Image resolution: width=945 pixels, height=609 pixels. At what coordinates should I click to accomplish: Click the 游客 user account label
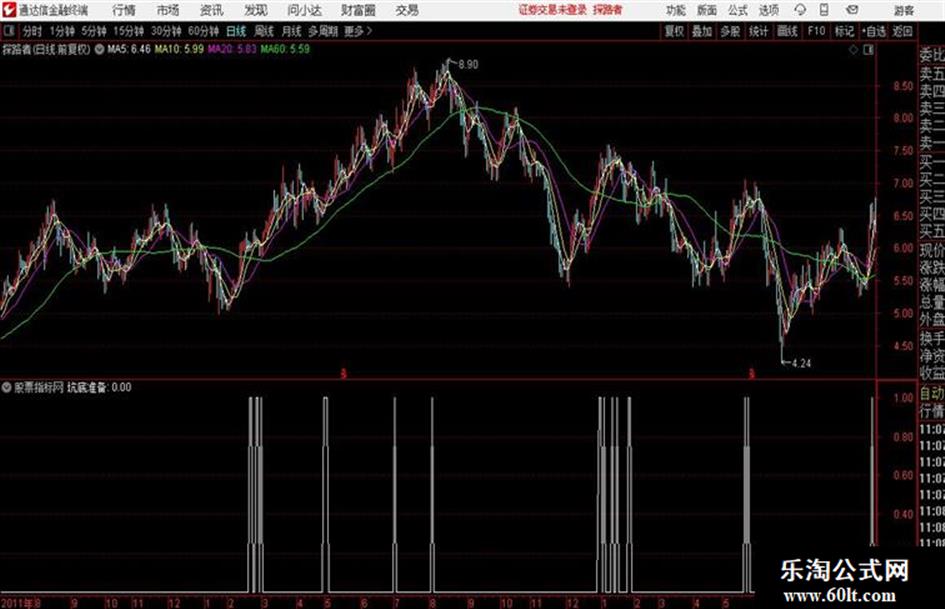[903, 10]
